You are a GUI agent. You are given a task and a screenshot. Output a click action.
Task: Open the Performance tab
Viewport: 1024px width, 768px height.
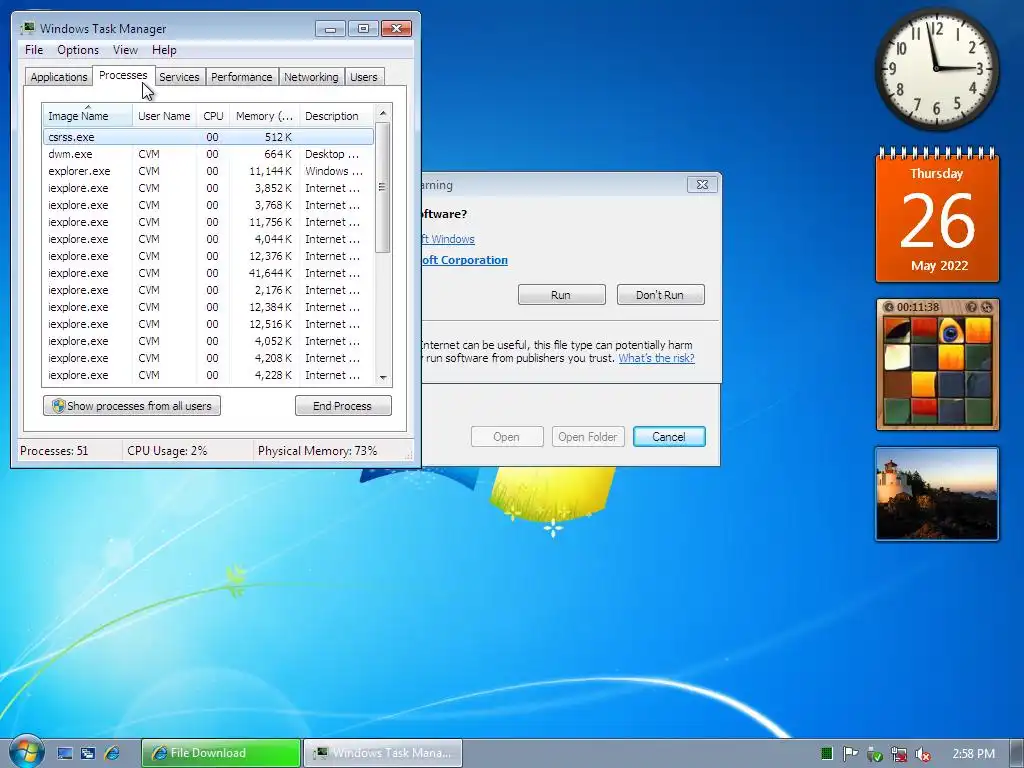[x=241, y=77]
